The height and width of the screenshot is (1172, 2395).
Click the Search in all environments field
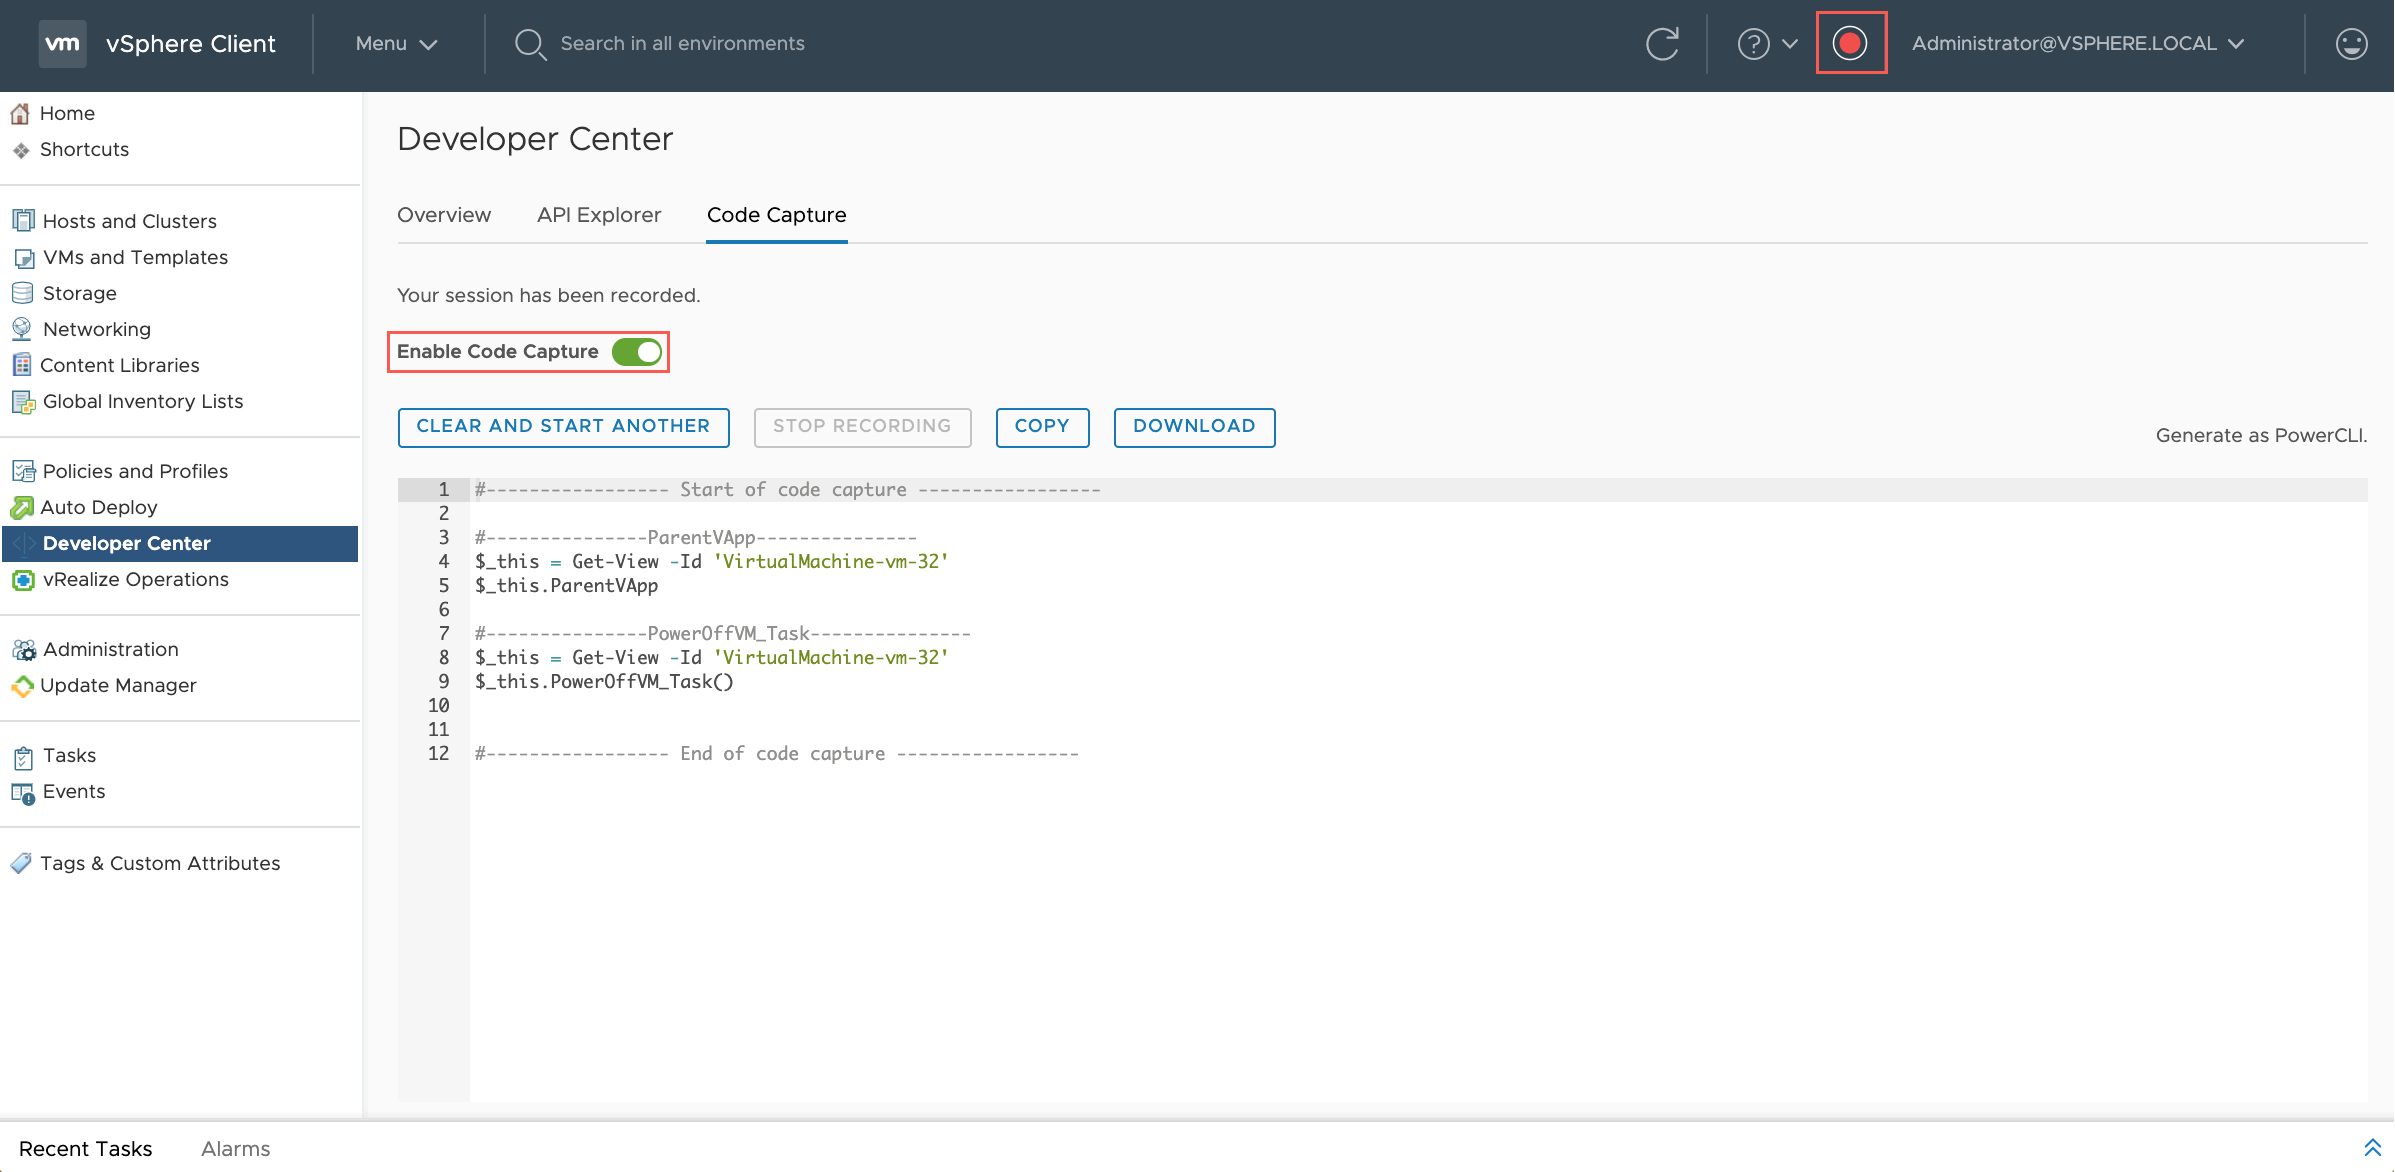pos(684,43)
